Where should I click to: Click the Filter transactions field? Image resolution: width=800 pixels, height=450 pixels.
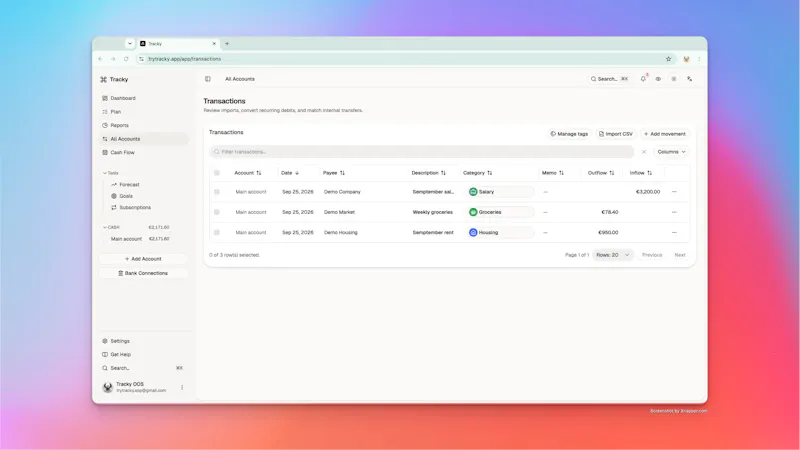point(421,152)
